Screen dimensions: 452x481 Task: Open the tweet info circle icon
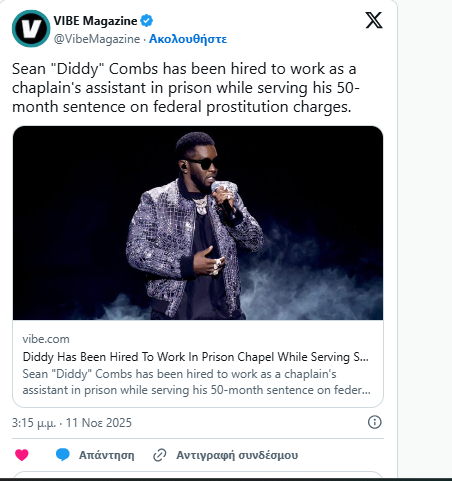[374, 422]
